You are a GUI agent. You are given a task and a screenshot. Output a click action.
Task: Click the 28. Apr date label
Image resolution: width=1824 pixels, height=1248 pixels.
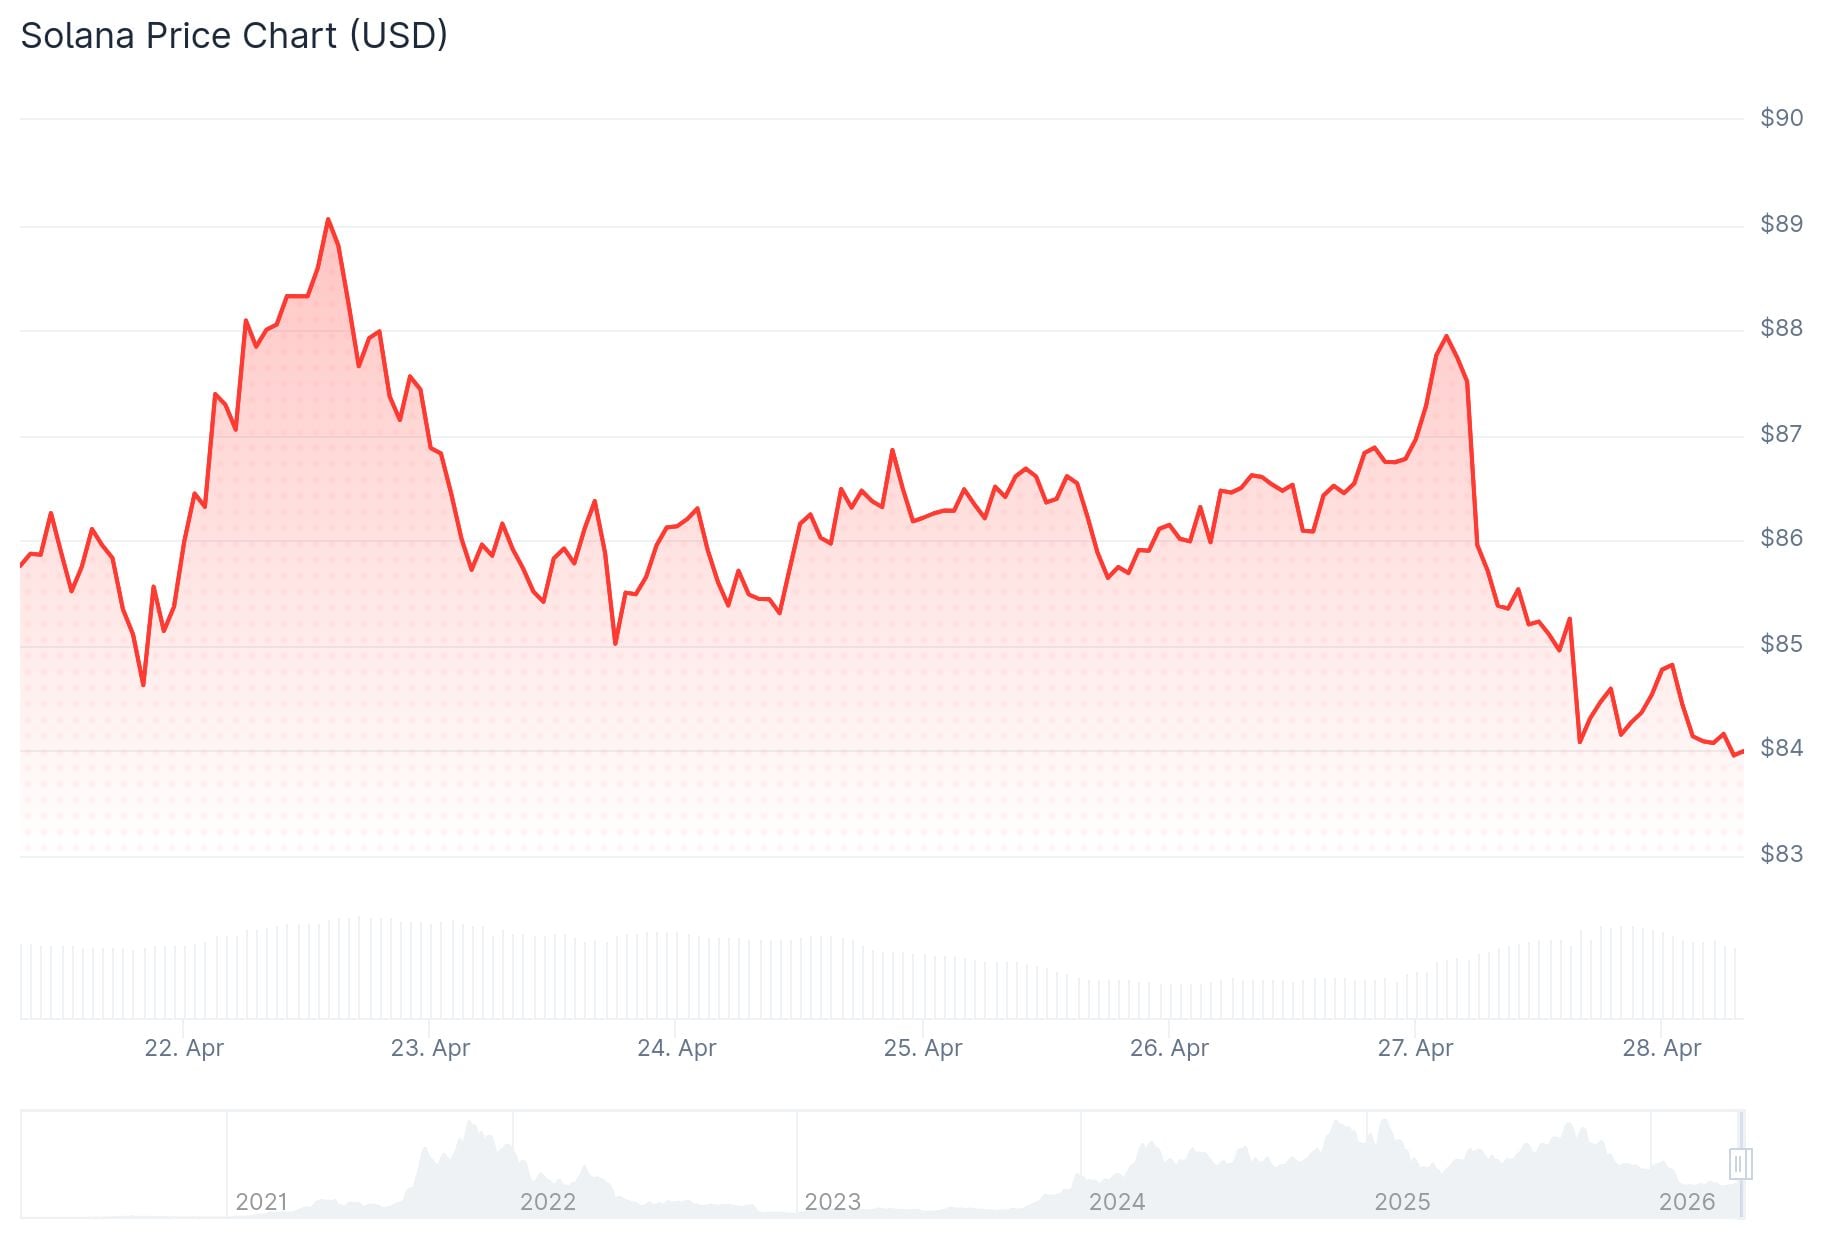click(1661, 1048)
